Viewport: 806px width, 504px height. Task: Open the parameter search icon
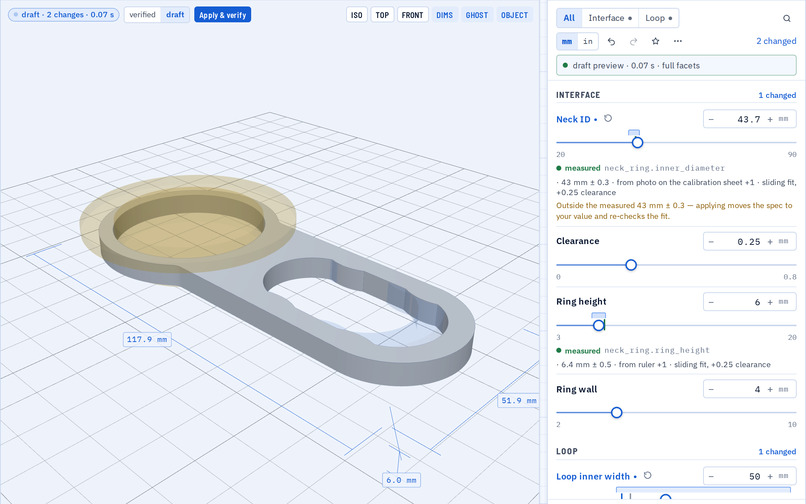[x=786, y=18]
